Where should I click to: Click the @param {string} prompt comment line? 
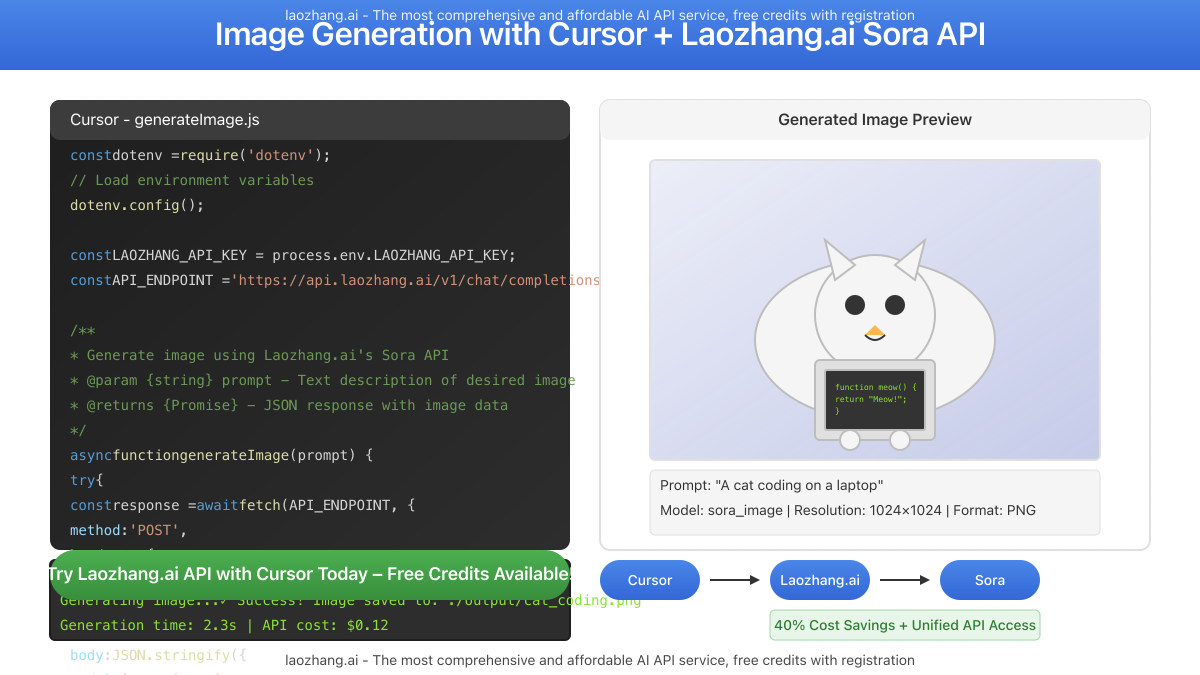pyautogui.click(x=323, y=380)
